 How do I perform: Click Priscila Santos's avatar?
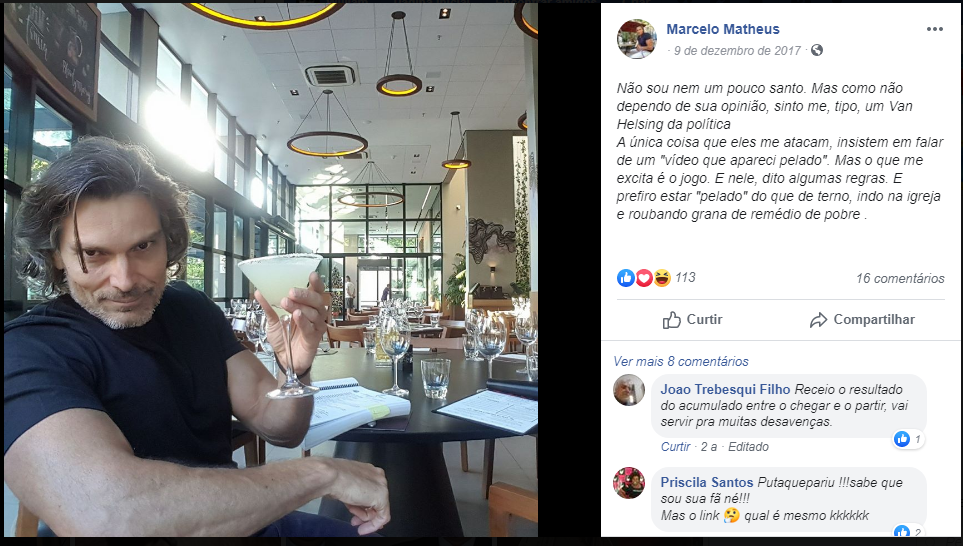[629, 483]
